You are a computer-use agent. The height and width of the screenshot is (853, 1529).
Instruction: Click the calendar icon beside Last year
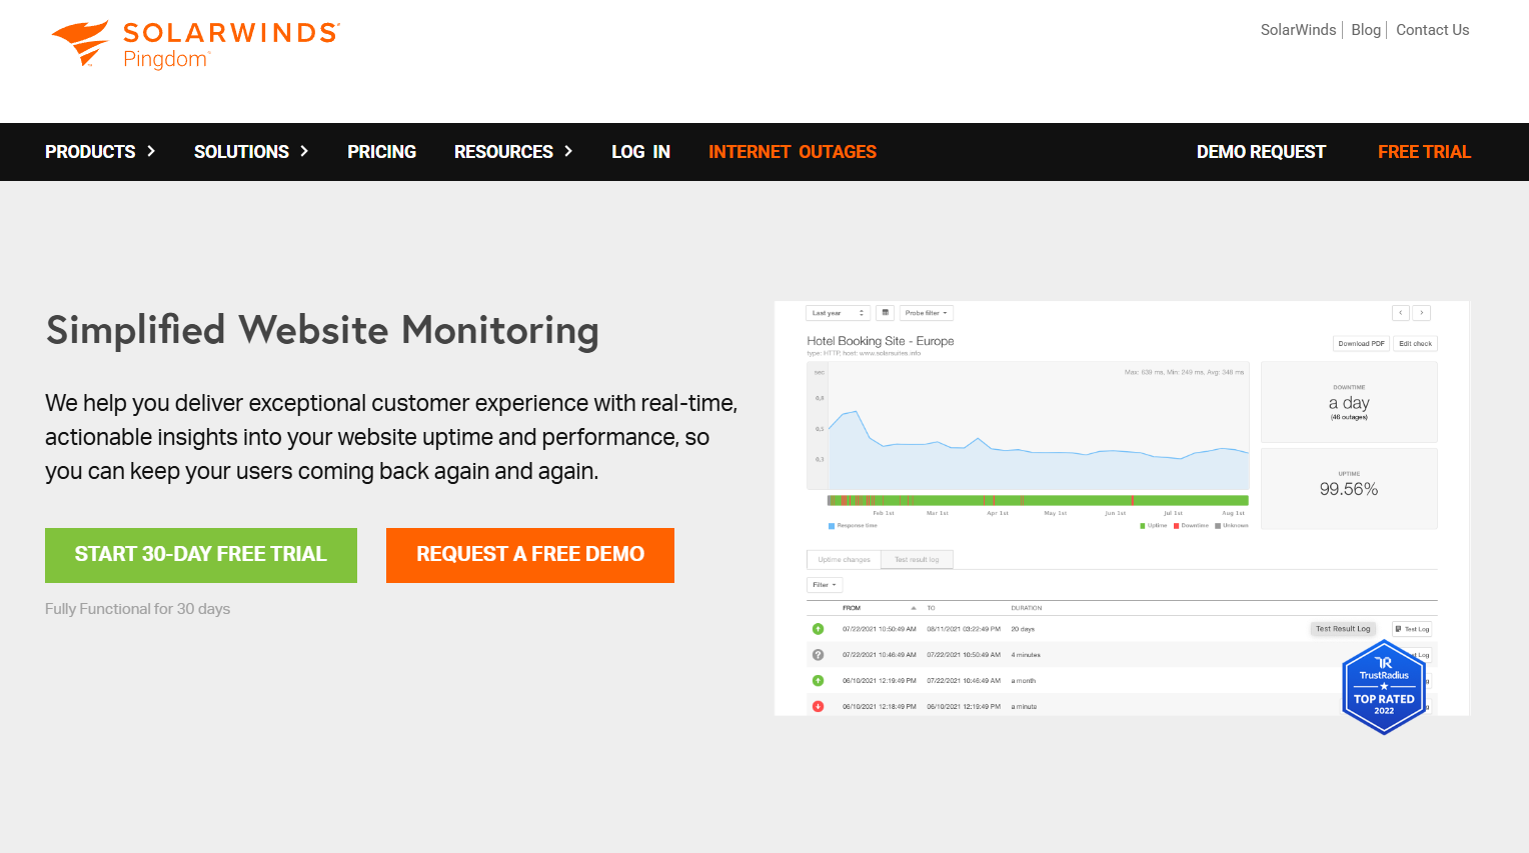point(885,313)
